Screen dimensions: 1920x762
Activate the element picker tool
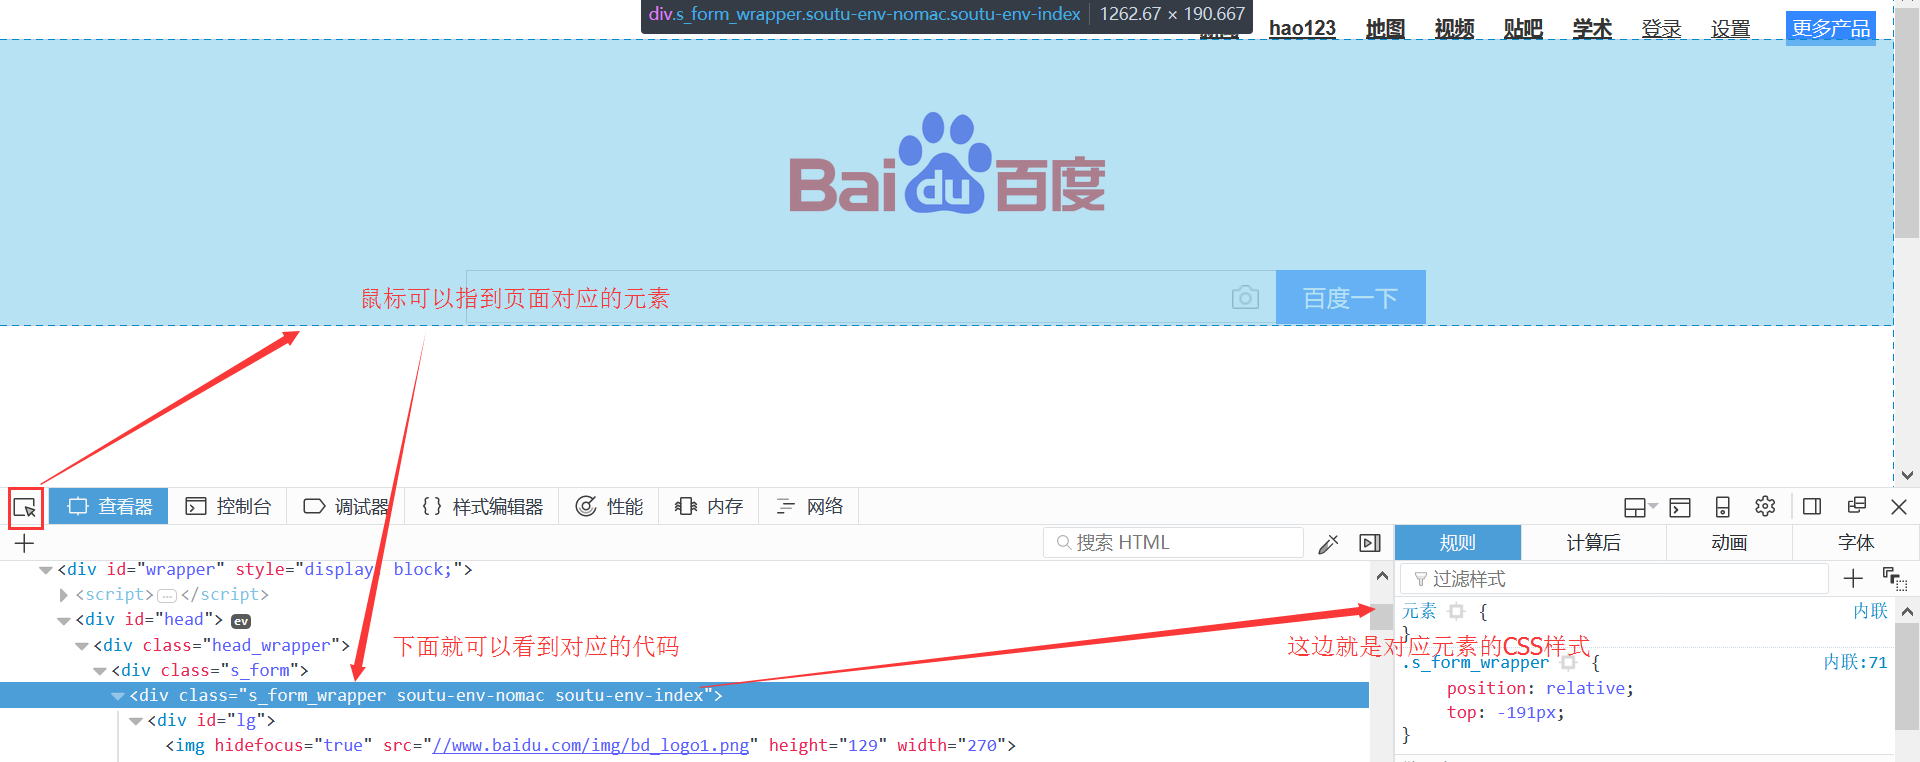(x=25, y=508)
